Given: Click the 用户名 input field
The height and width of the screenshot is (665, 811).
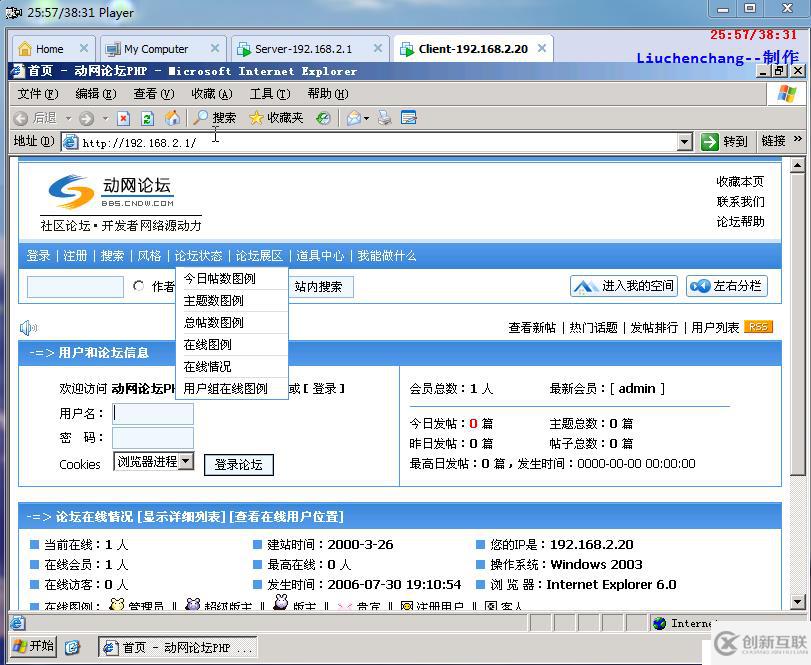Looking at the screenshot, I should pos(153,414).
